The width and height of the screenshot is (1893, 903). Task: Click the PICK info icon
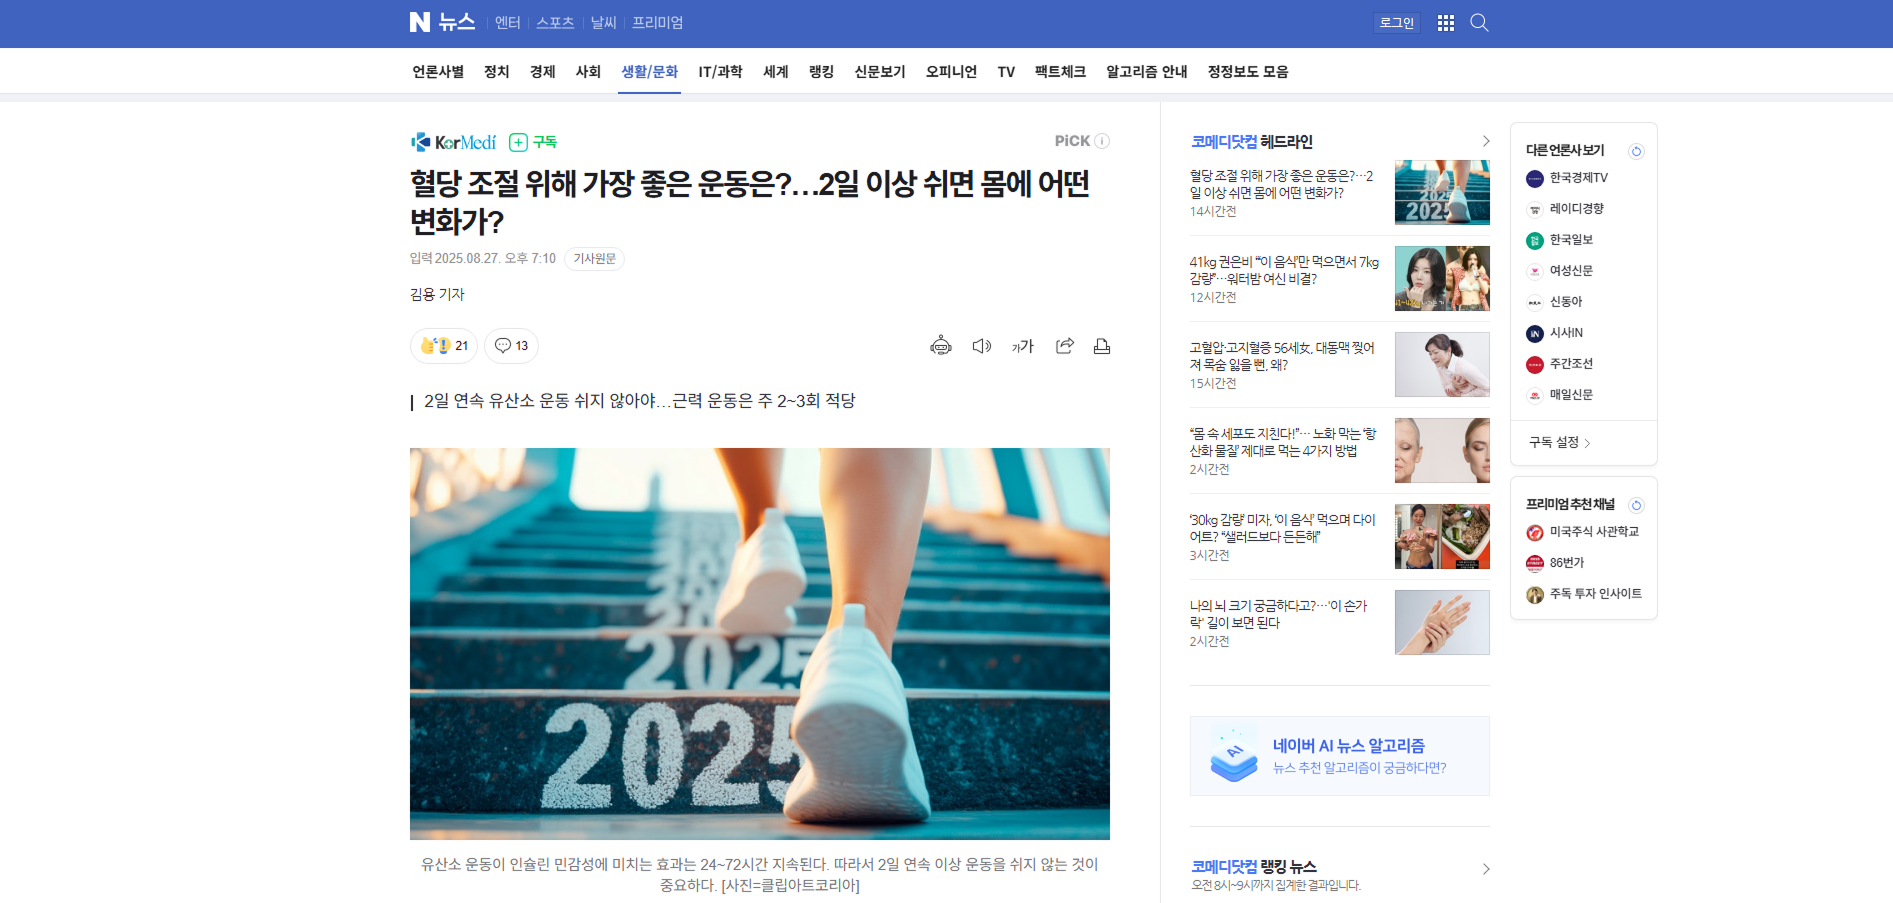tap(1102, 141)
